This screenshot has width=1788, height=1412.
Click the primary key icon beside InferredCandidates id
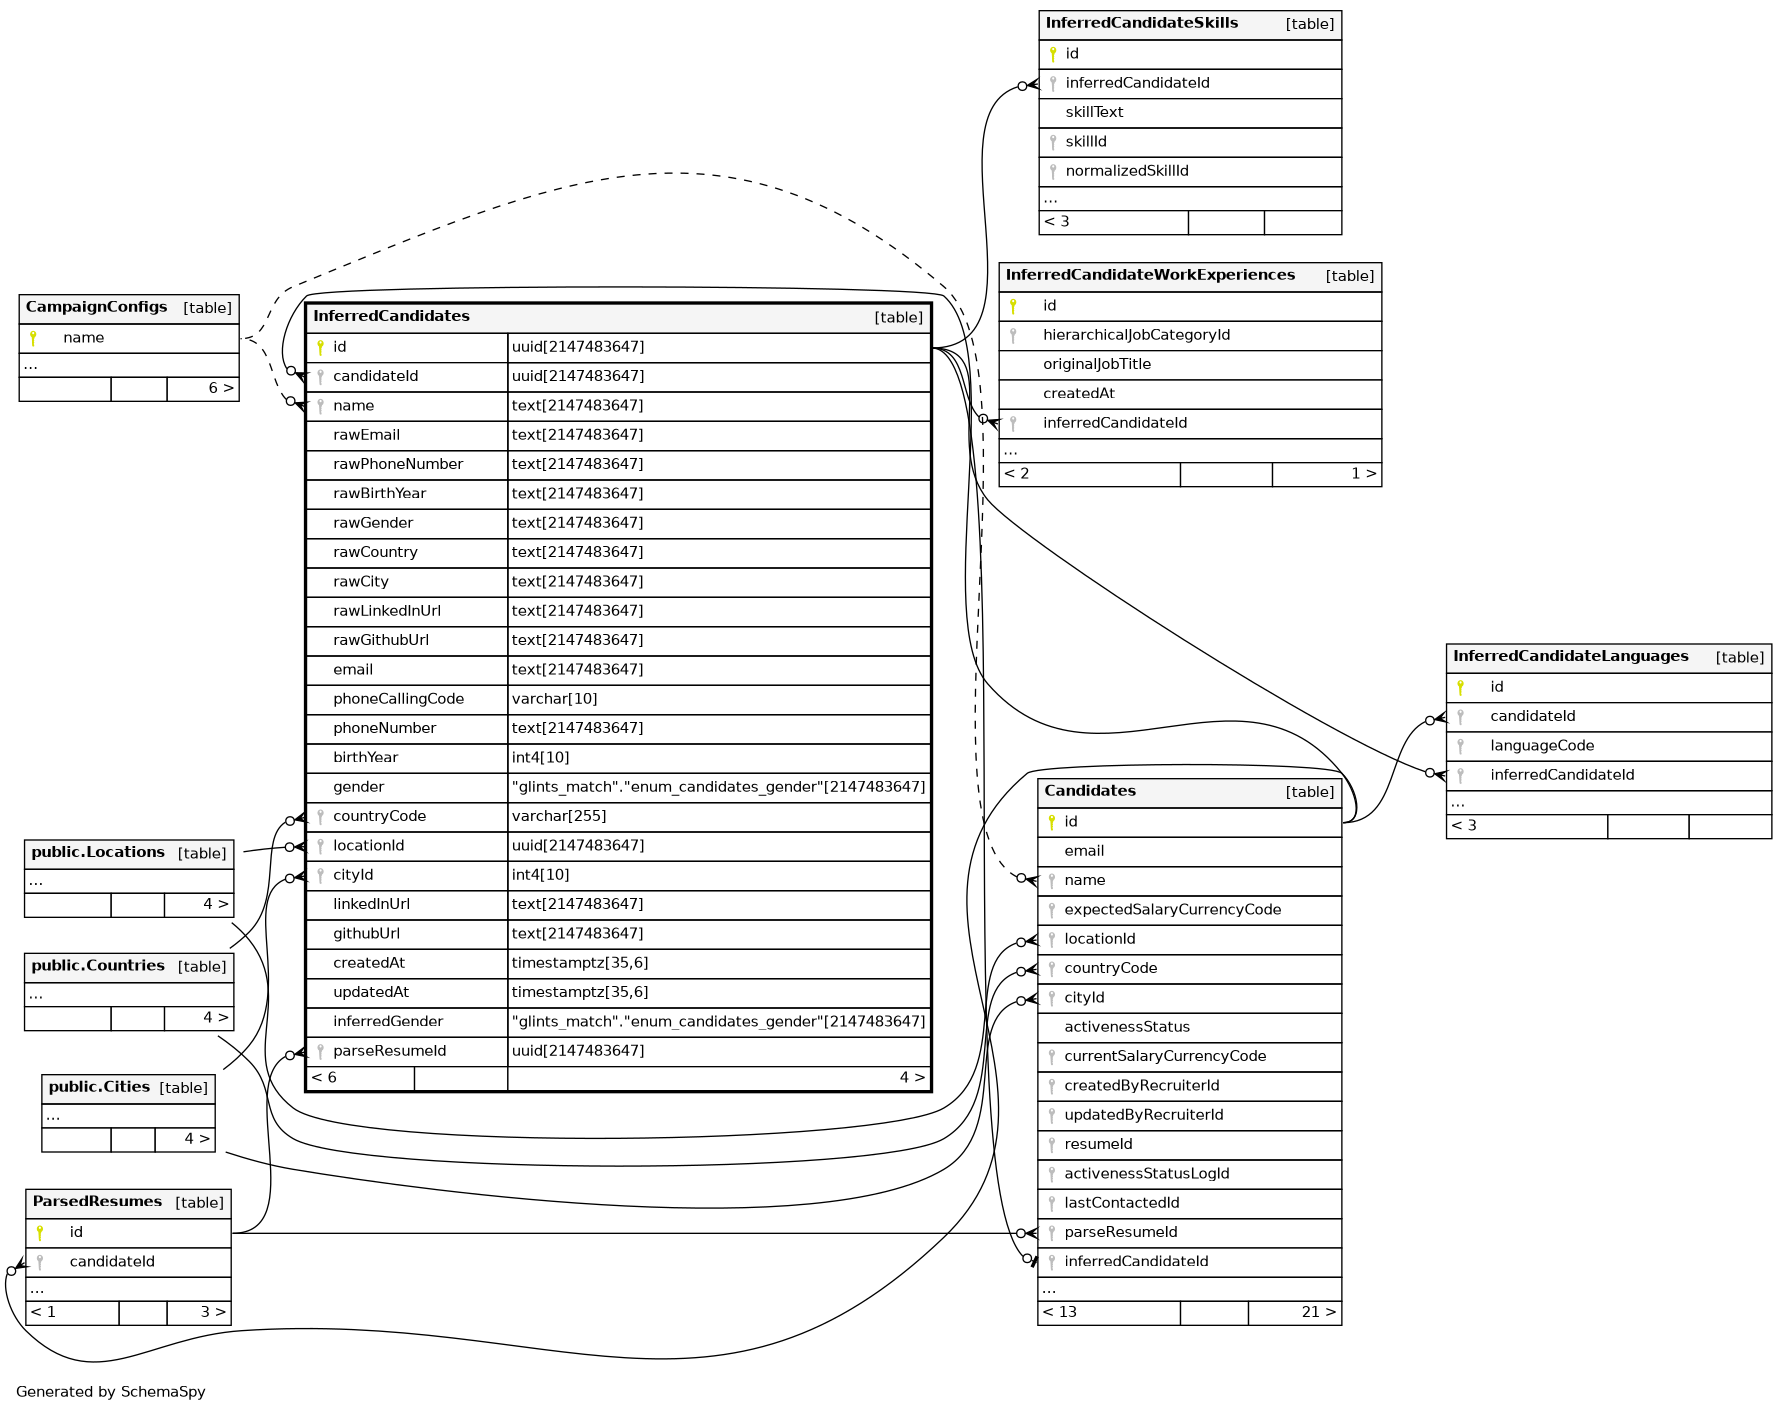click(x=320, y=348)
